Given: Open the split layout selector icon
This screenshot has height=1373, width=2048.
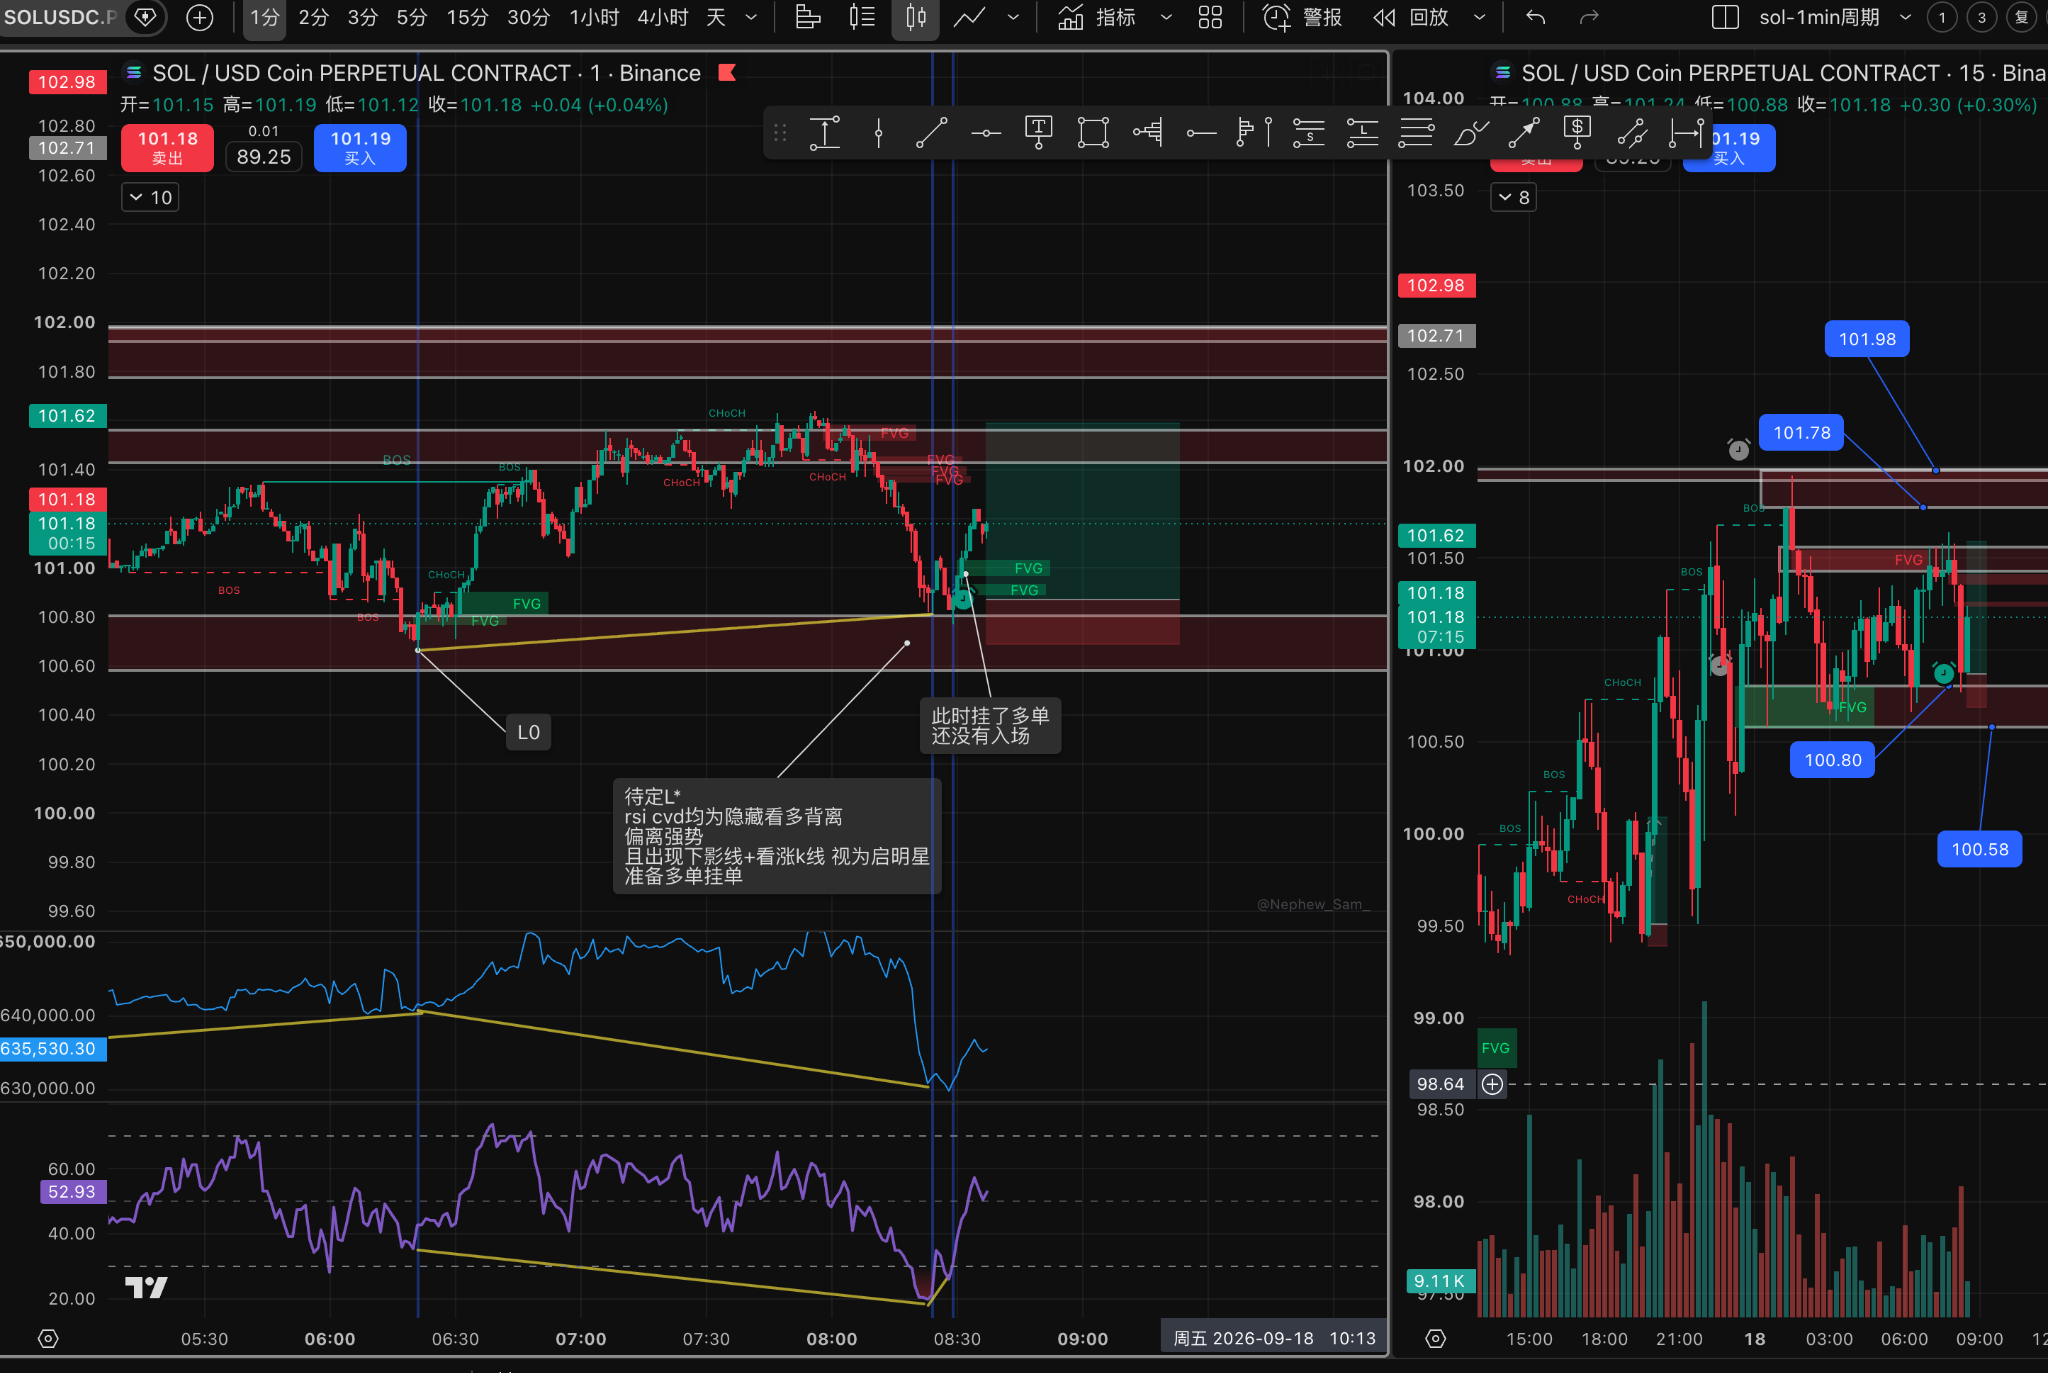Looking at the screenshot, I should [x=1725, y=17].
